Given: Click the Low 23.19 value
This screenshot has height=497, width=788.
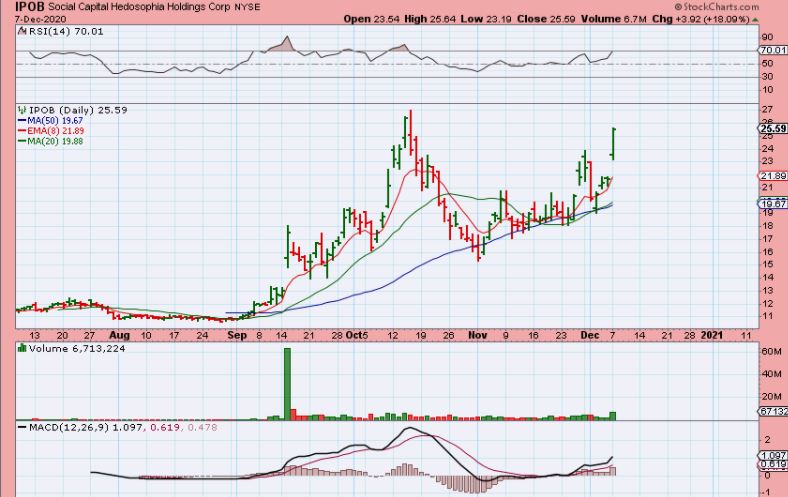Looking at the screenshot, I should [x=486, y=19].
